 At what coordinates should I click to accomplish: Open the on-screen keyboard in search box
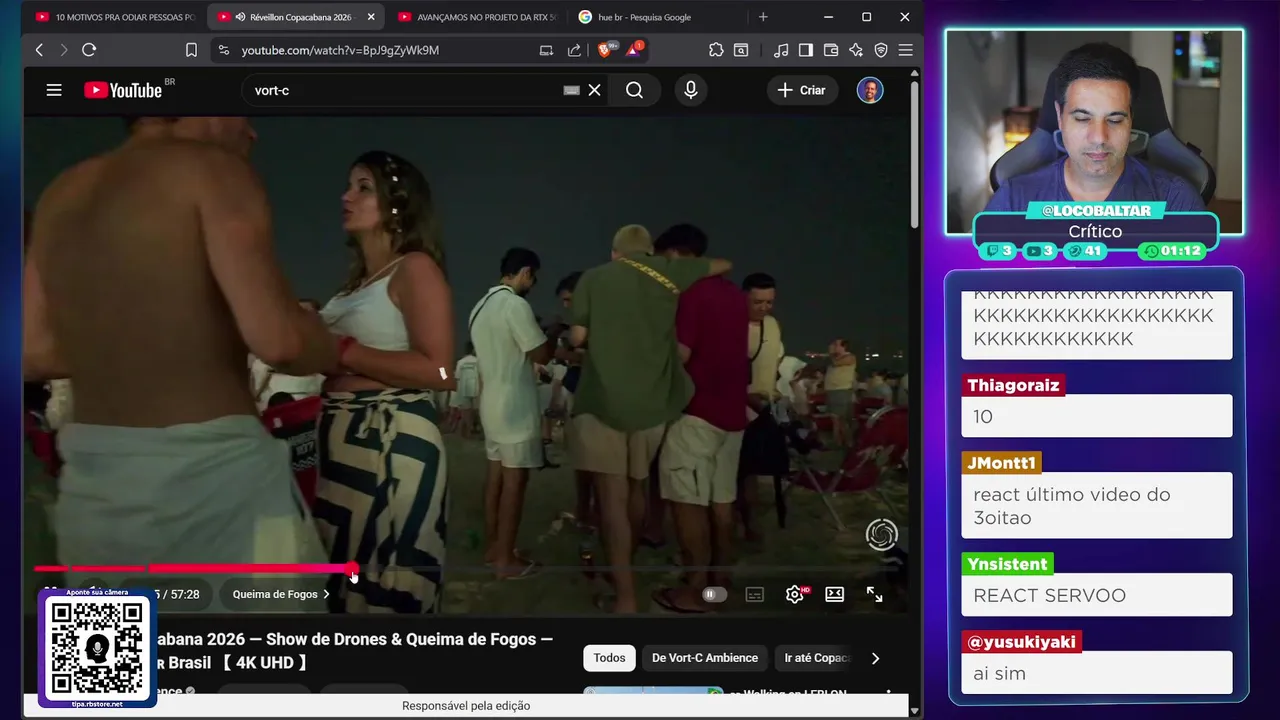click(571, 90)
